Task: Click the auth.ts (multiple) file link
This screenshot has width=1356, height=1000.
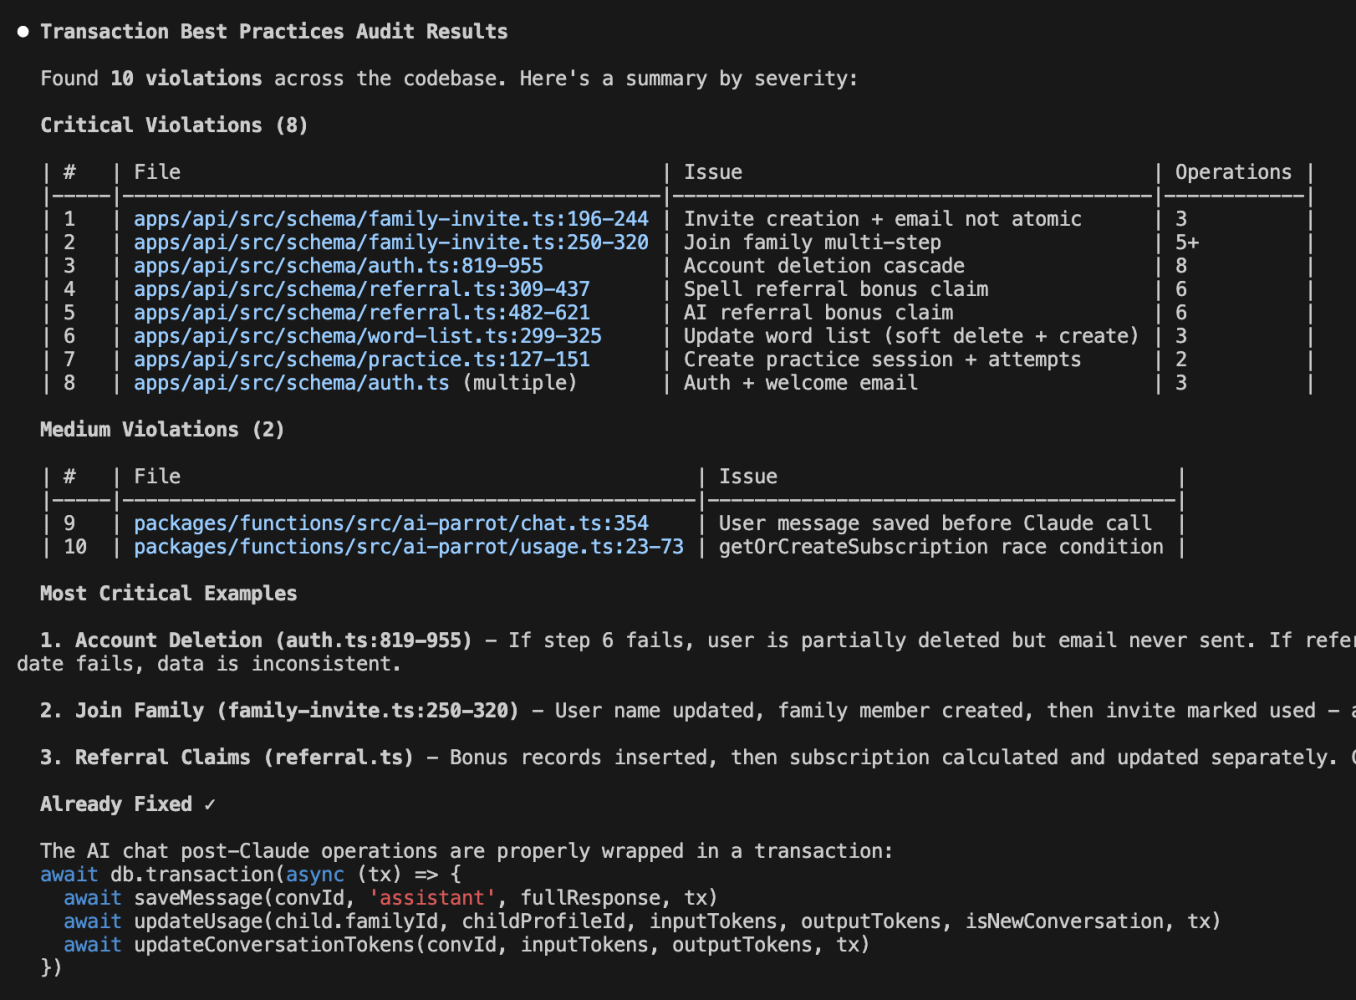Action: pos(291,383)
